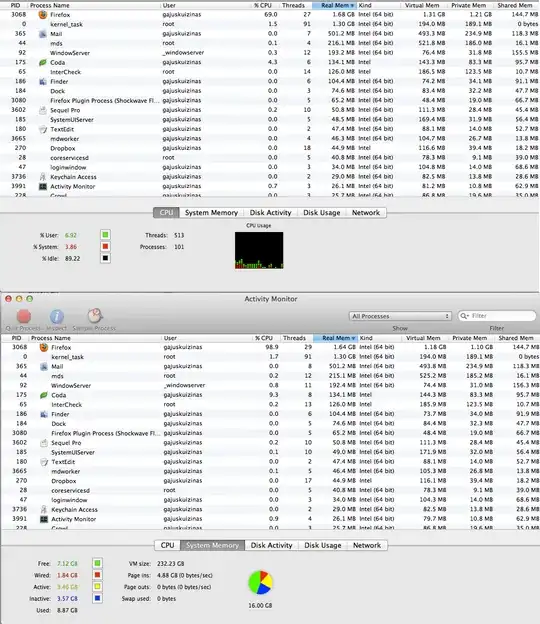Select Dropbox row with 18 threads
540x624 pixels.
pyautogui.click(x=270, y=148)
